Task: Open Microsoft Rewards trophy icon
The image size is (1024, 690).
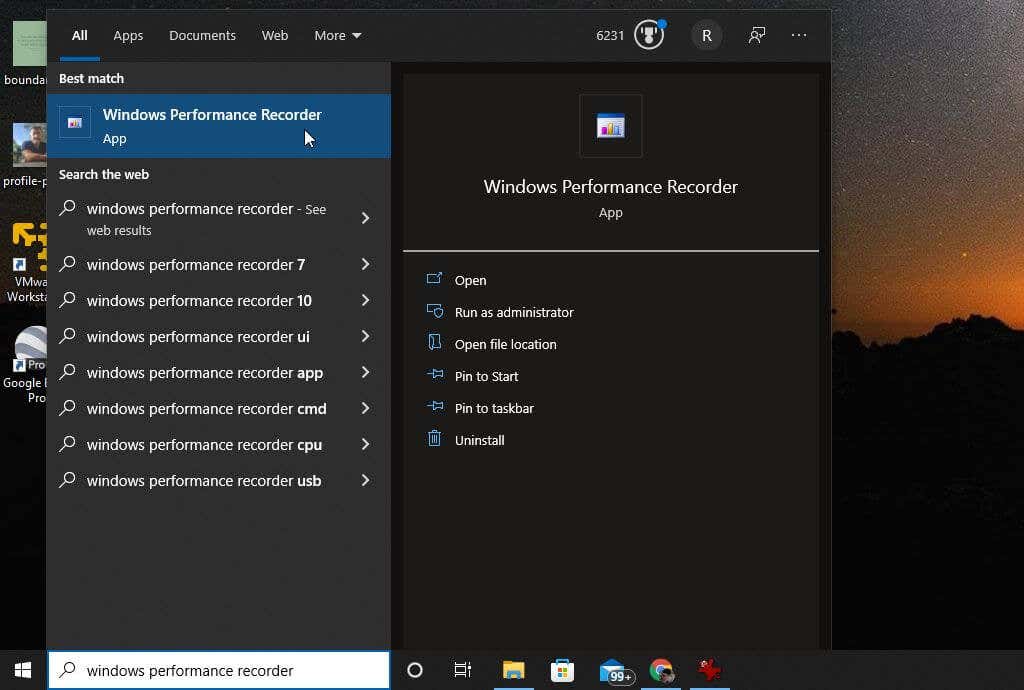Action: pos(648,34)
